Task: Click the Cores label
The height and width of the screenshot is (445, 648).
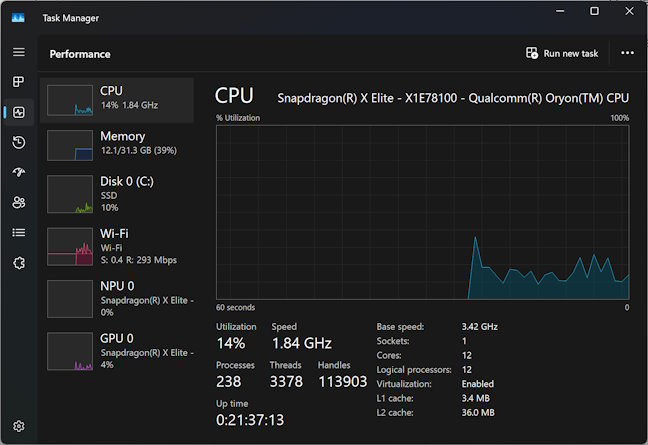Action: (388, 355)
